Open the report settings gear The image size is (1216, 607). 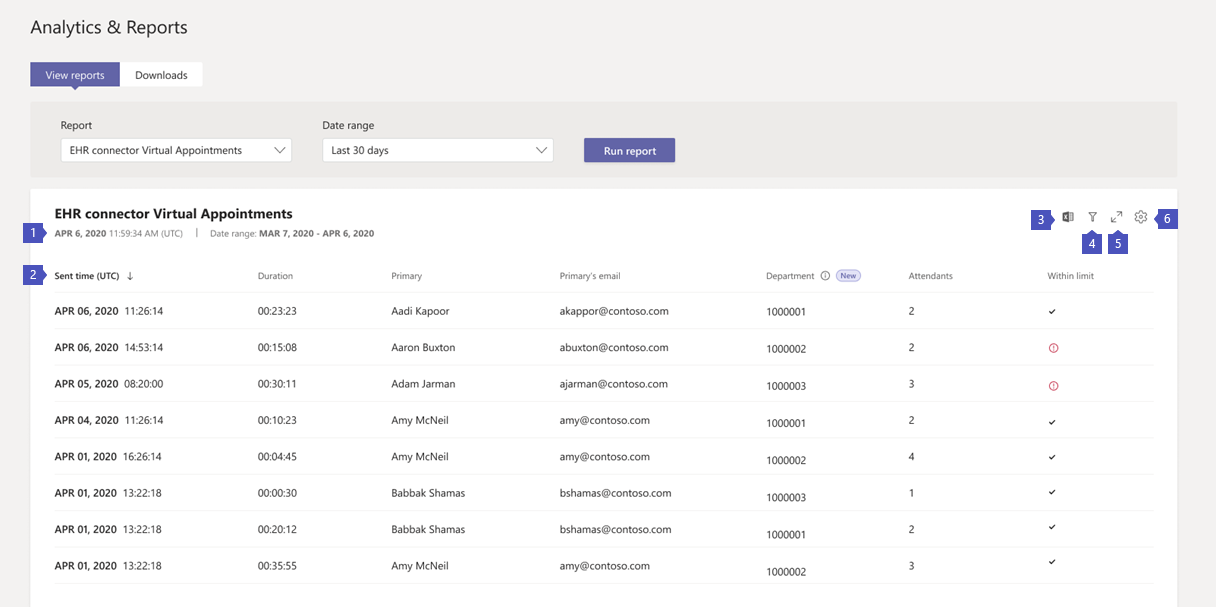coord(1141,217)
